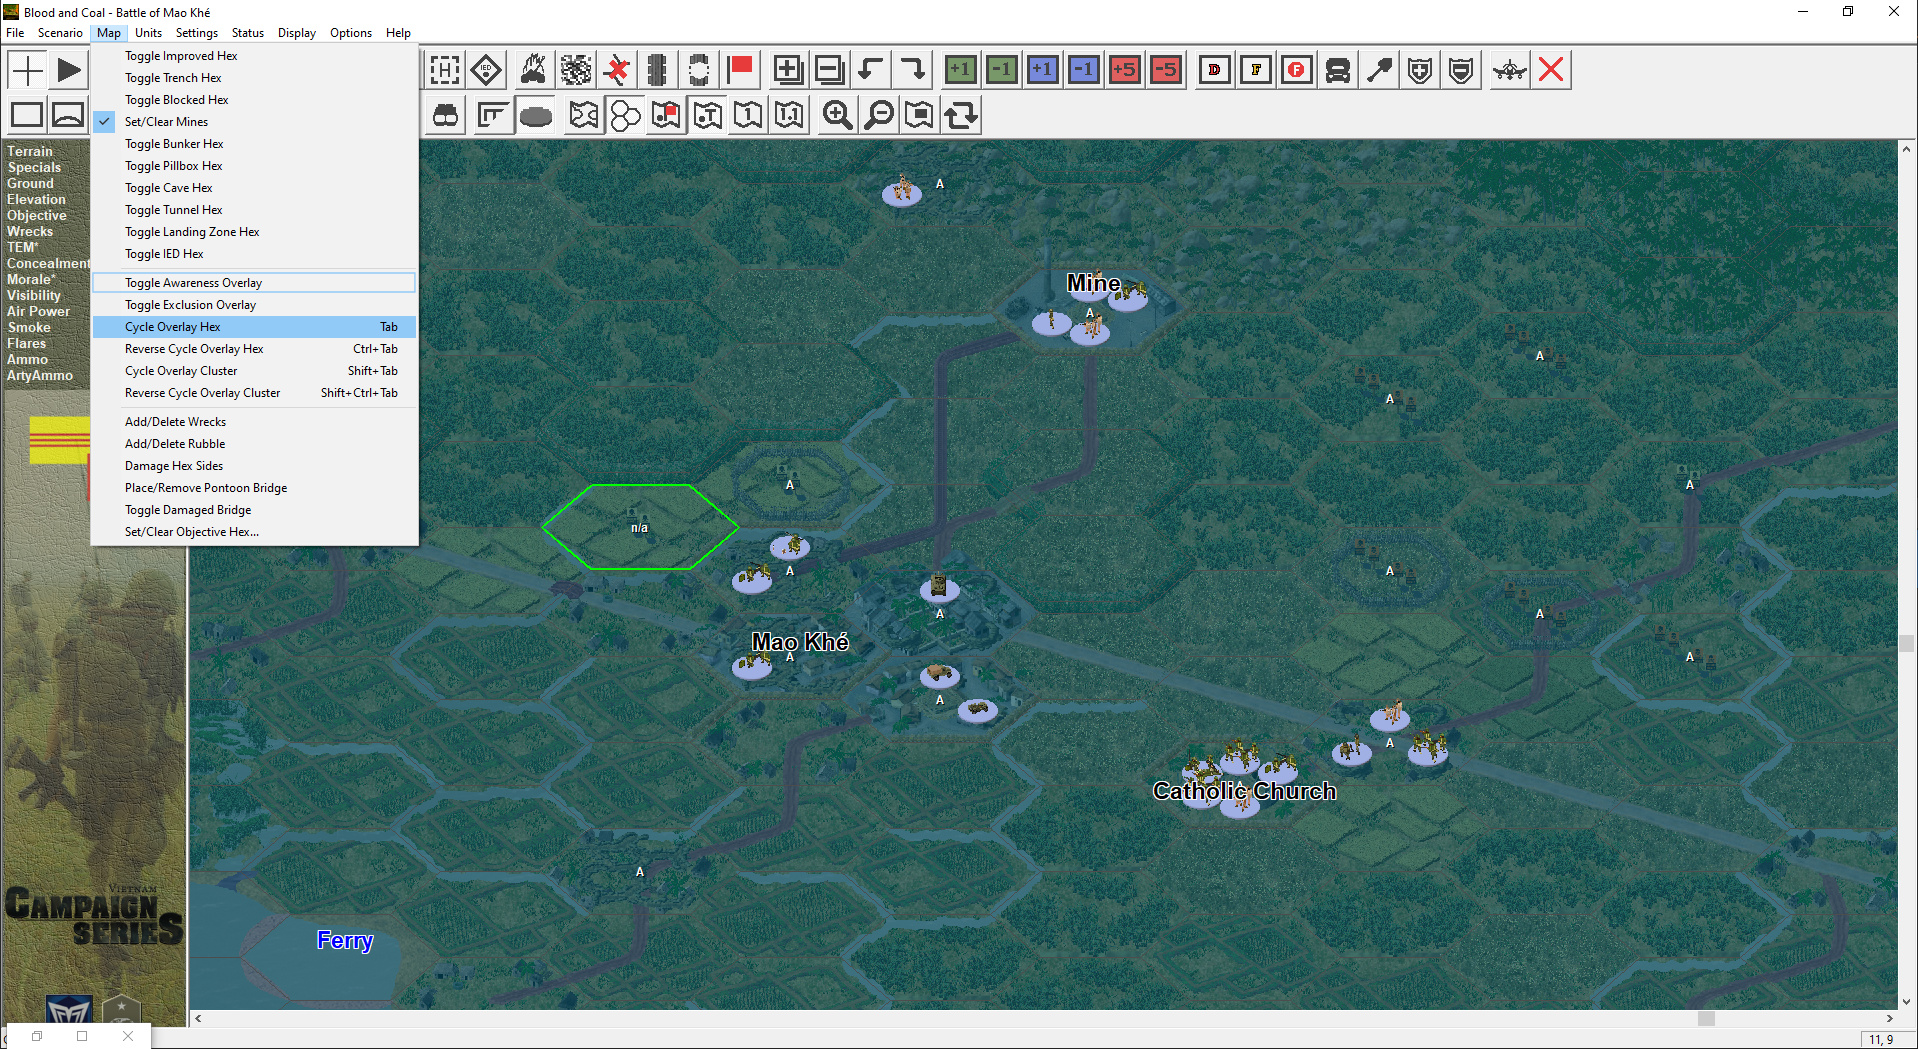Click the zoom in magnifier icon

(838, 115)
